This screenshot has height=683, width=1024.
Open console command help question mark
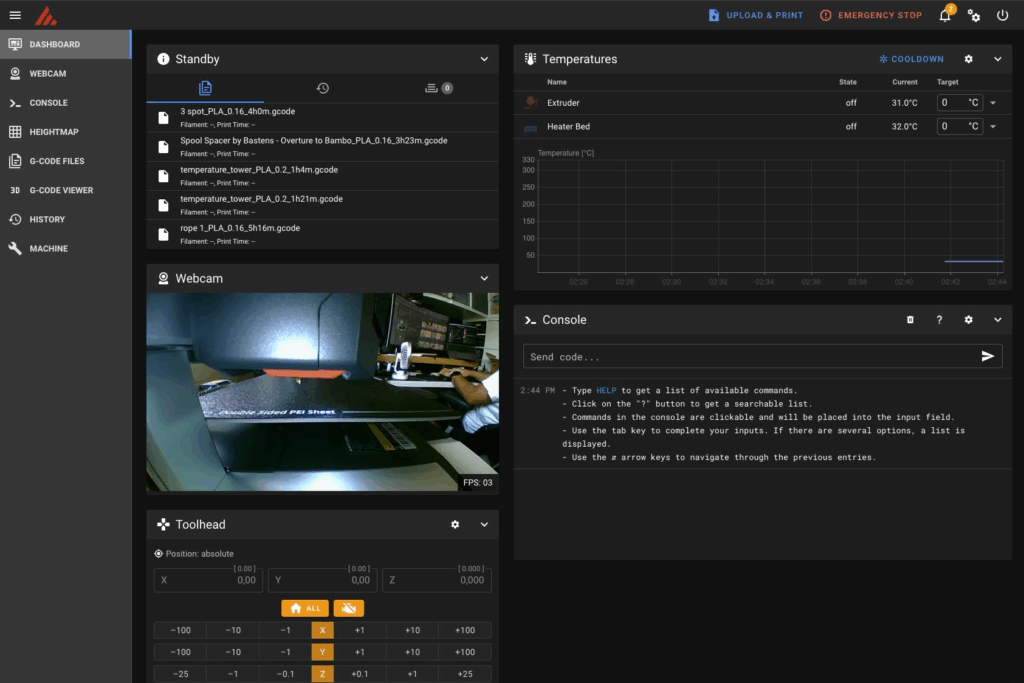click(939, 320)
